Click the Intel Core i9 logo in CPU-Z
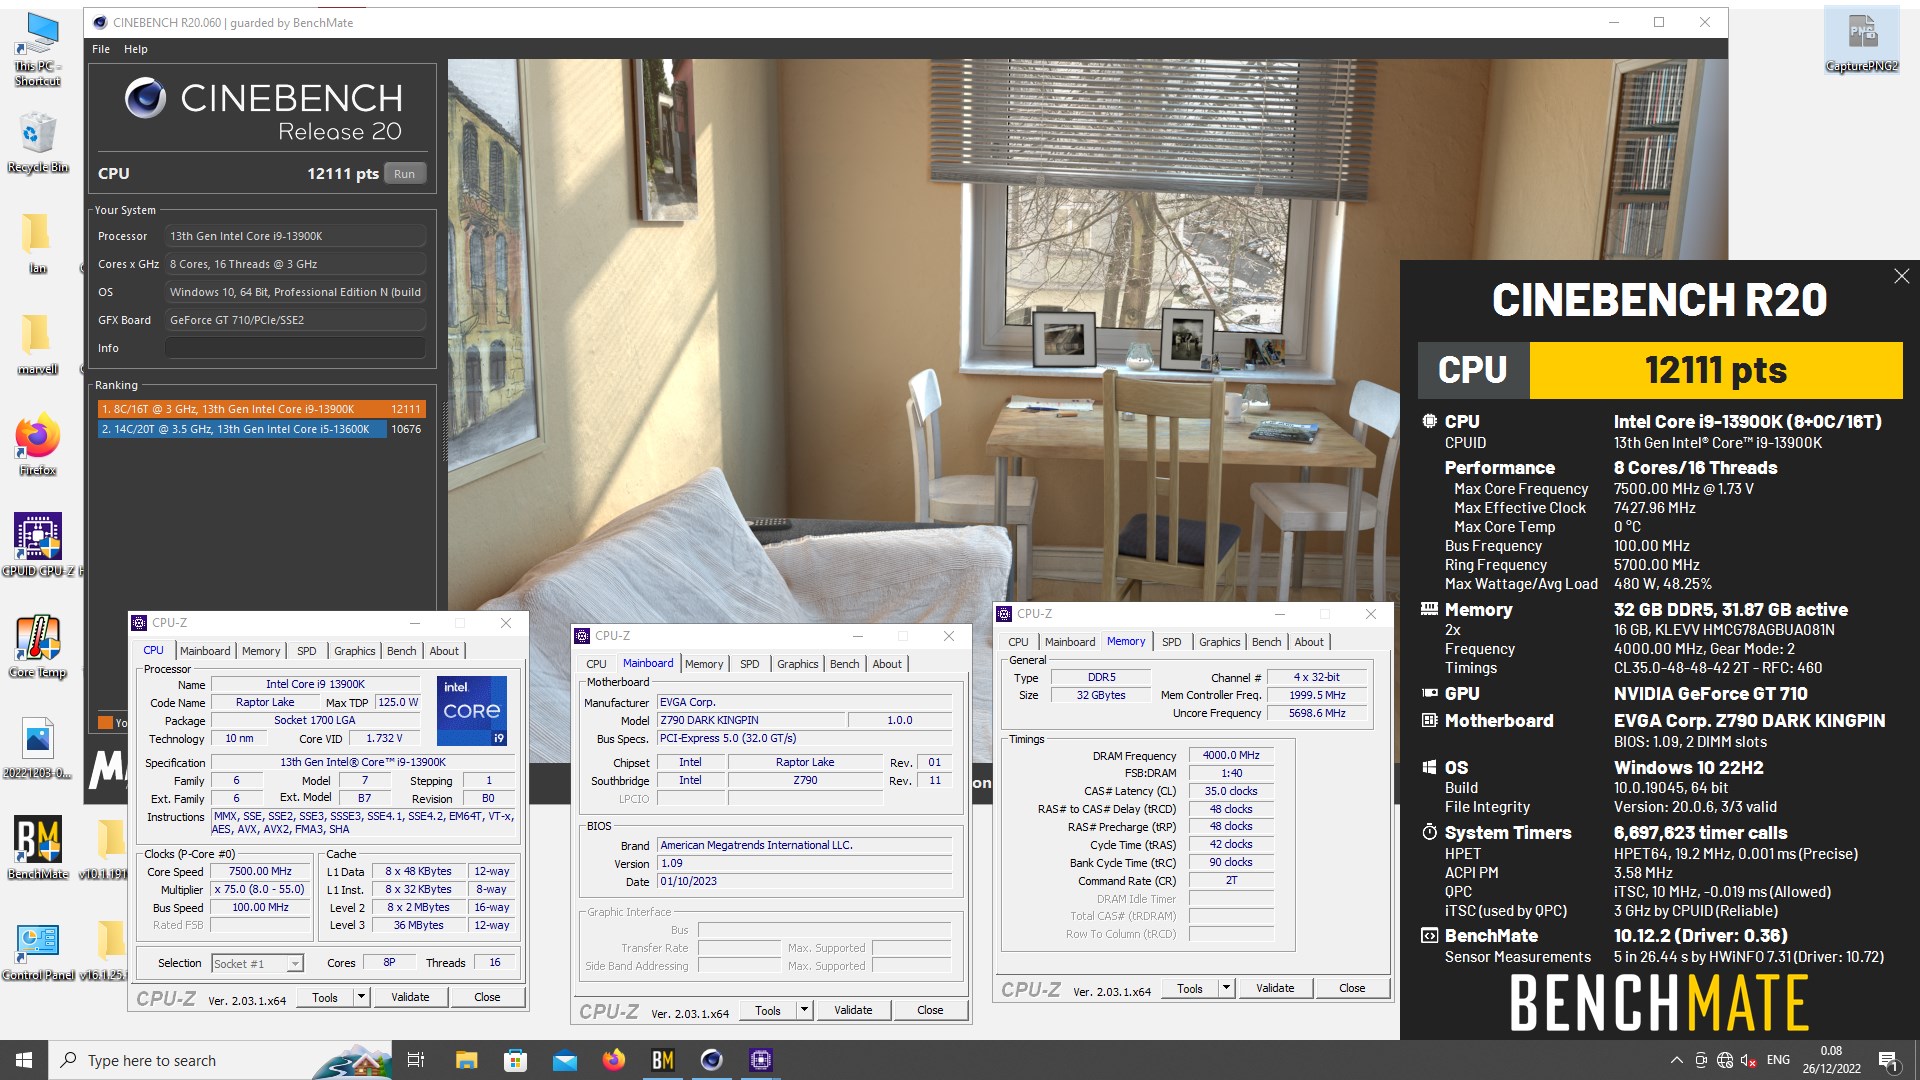Screen dimensions: 1920x1080 point(472,711)
